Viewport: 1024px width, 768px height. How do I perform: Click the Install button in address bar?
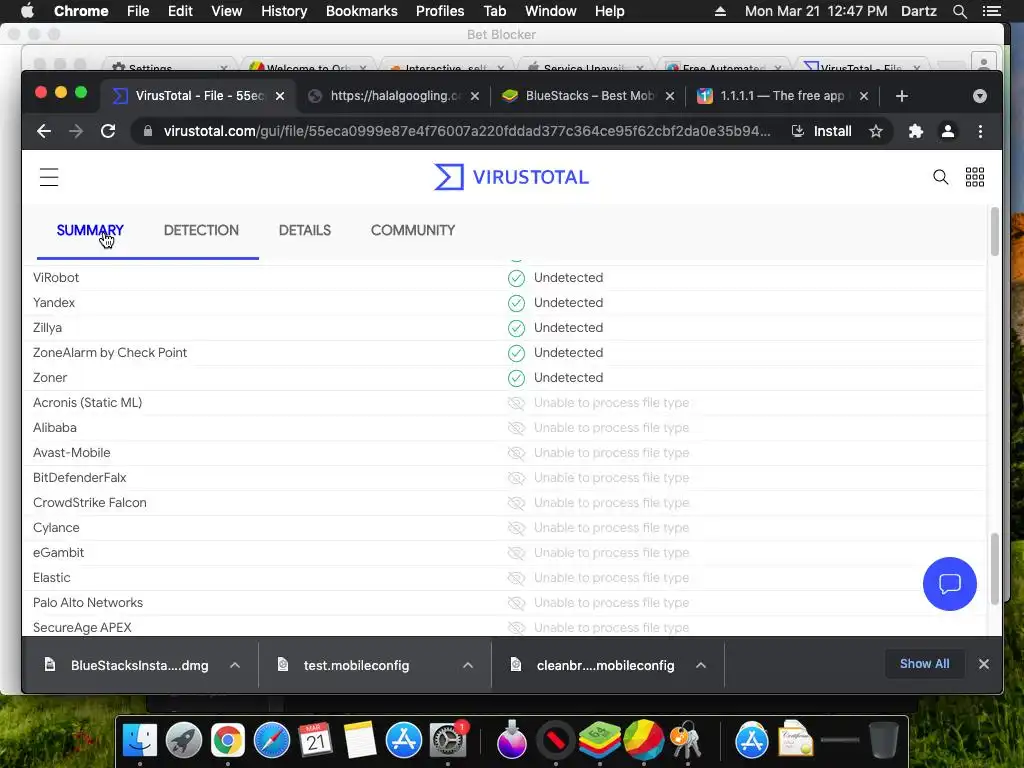822,131
